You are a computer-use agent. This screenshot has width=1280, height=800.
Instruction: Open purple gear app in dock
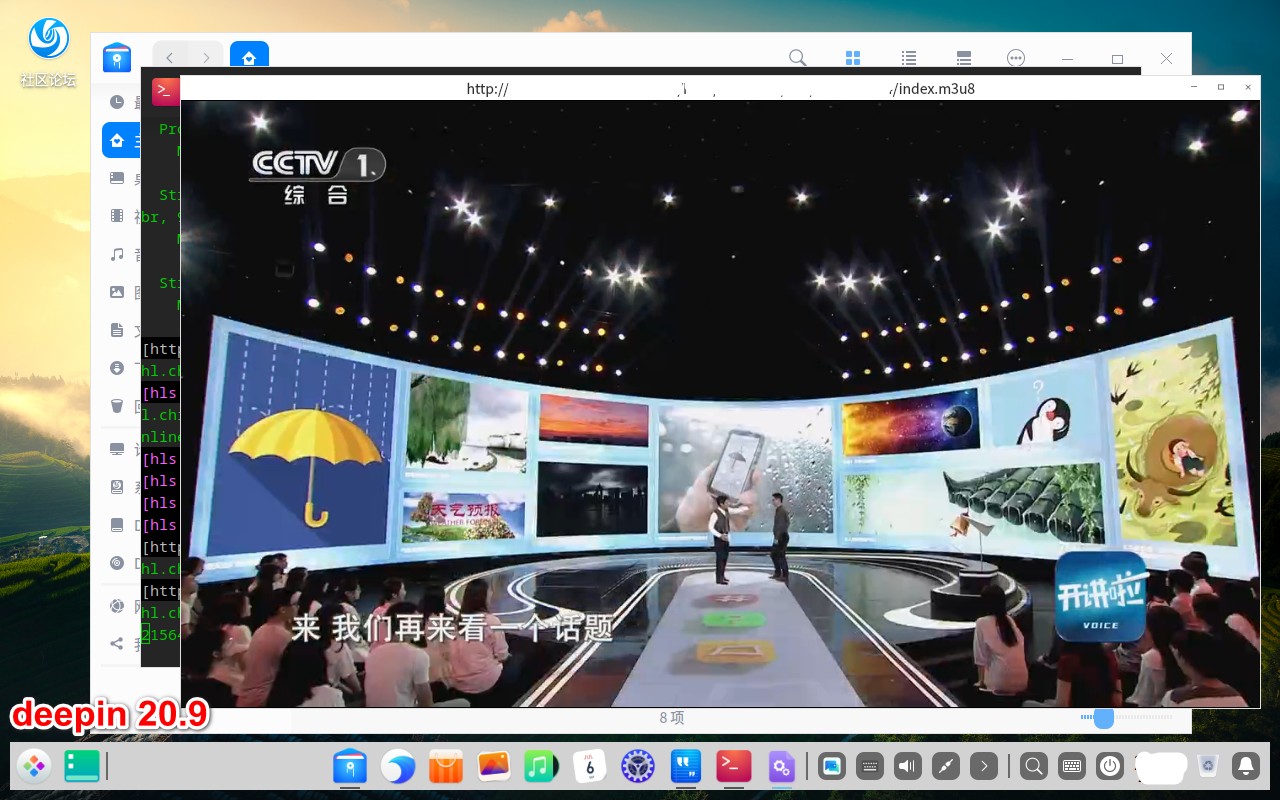click(x=781, y=767)
